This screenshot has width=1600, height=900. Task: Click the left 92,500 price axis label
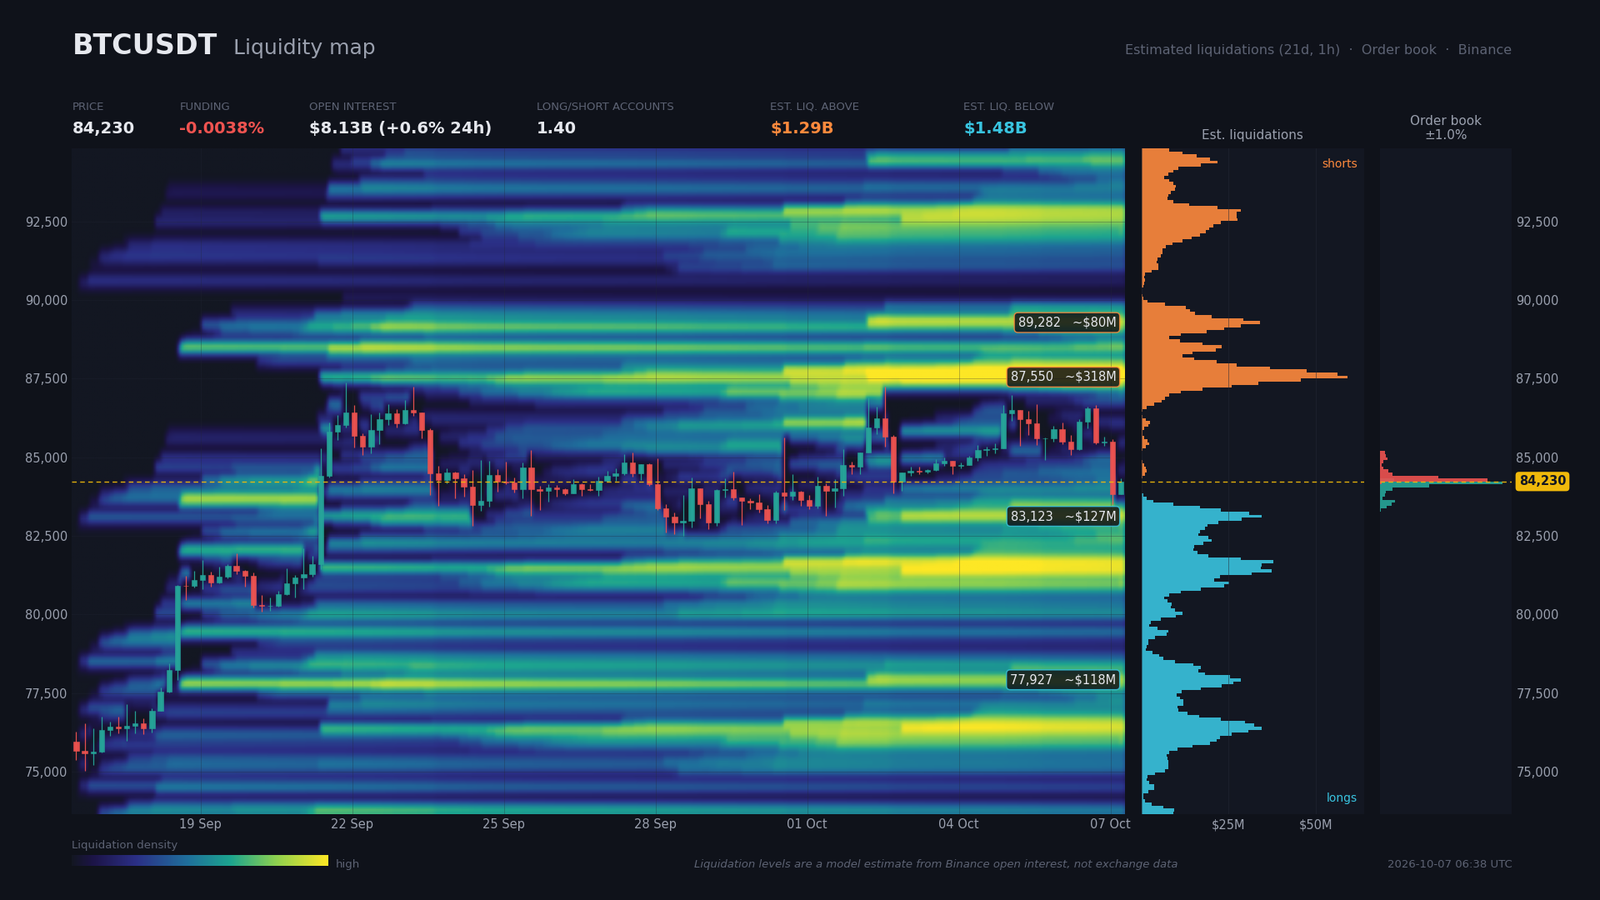pos(46,222)
